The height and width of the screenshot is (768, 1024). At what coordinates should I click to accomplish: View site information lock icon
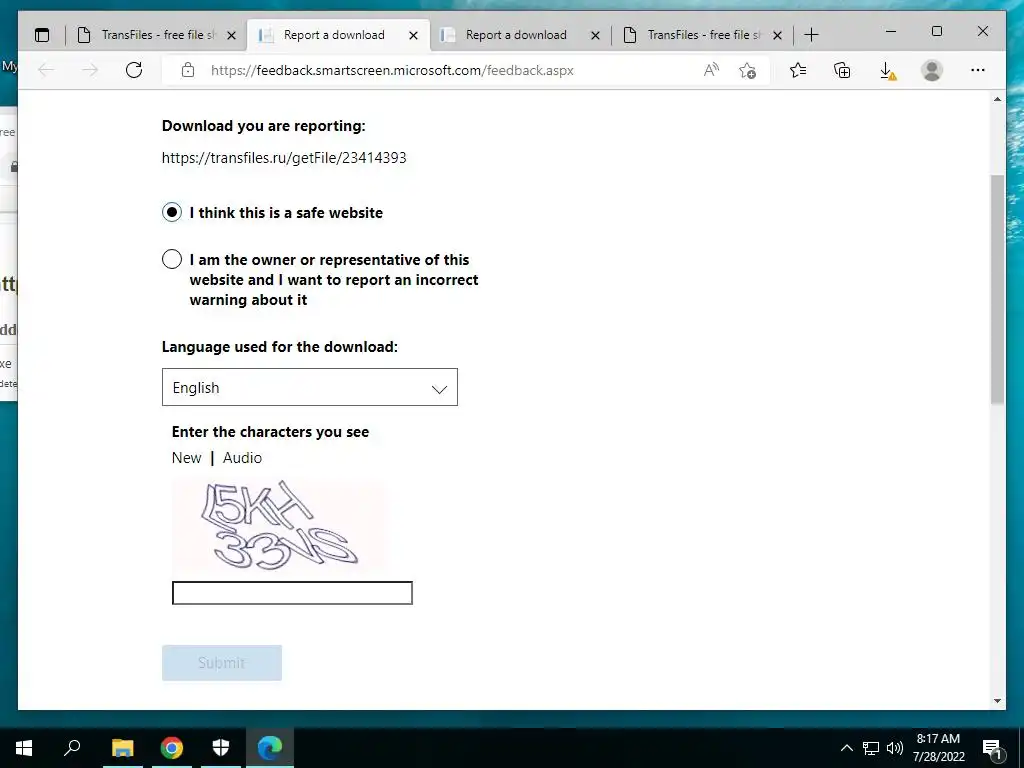(x=188, y=70)
